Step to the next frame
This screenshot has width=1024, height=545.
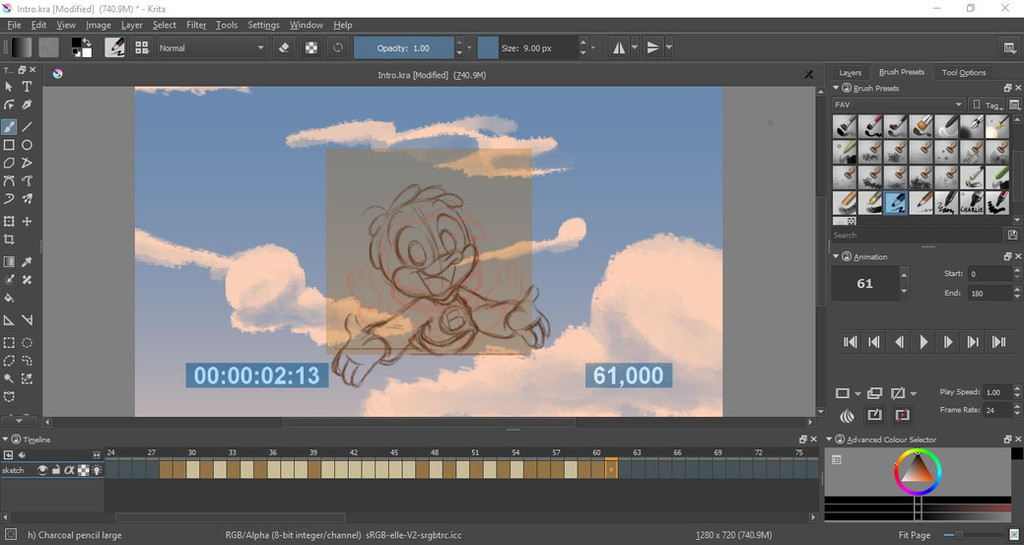pos(948,341)
